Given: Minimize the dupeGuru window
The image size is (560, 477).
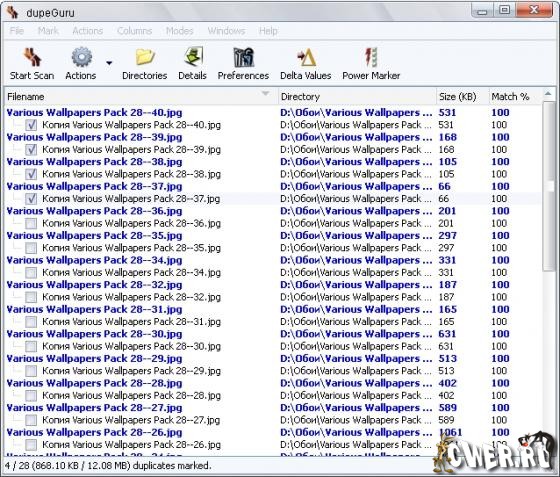Looking at the screenshot, I should coord(482,11).
